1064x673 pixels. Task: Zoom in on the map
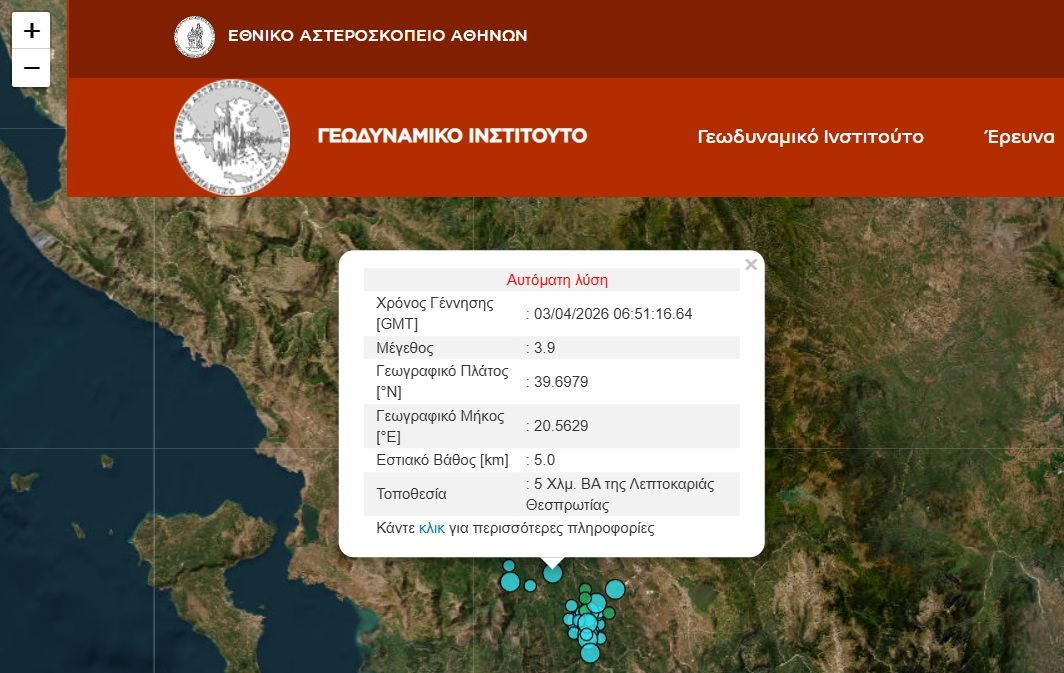31,31
